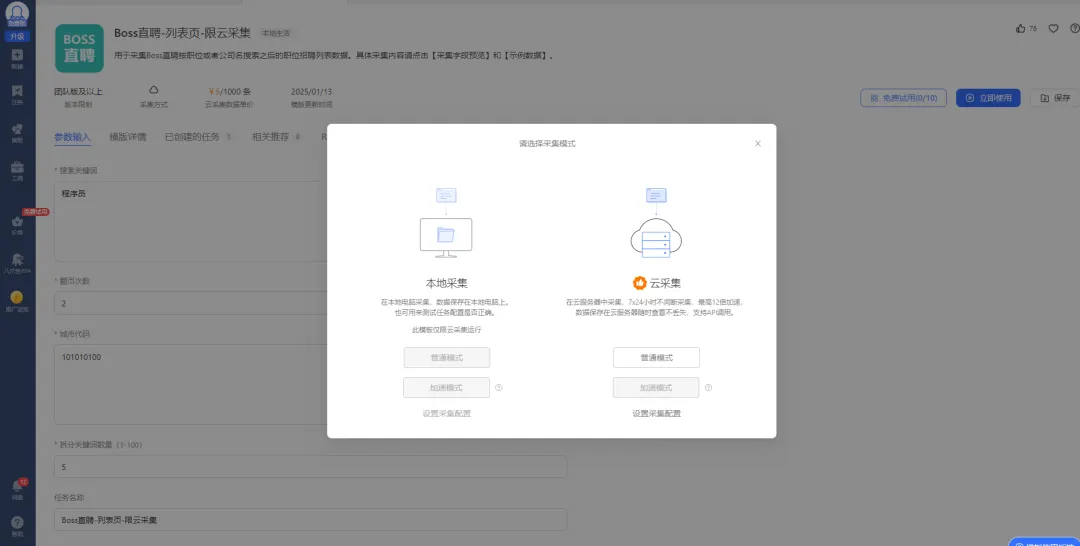Click the cloud server 云采集 illustration

656,228
